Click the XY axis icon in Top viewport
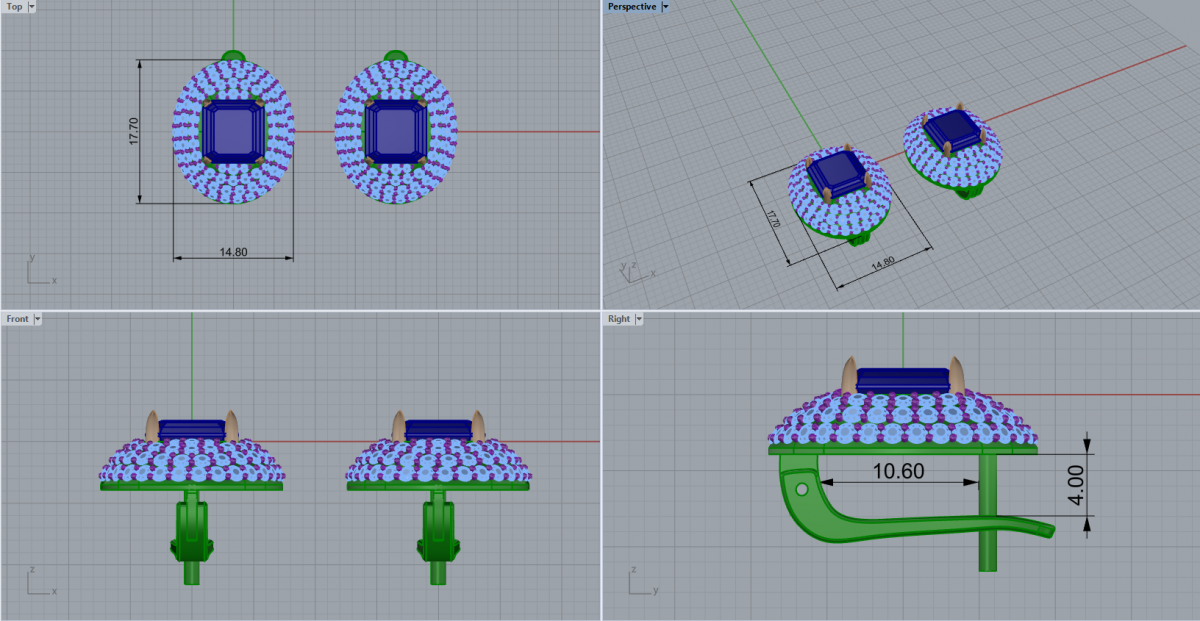Screen dimensions: 1200x621 (x=40, y=270)
